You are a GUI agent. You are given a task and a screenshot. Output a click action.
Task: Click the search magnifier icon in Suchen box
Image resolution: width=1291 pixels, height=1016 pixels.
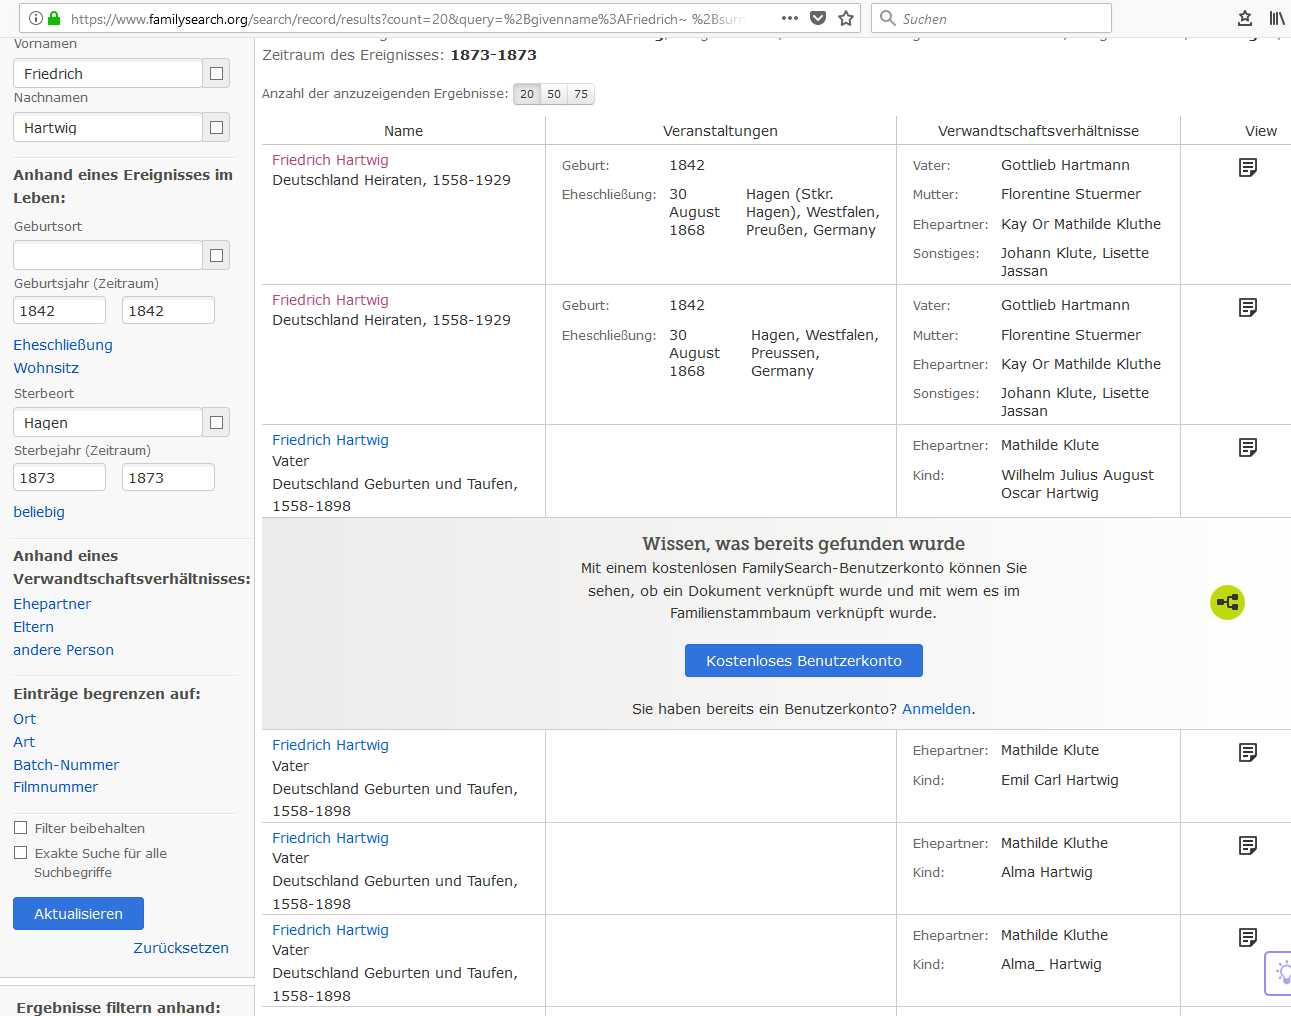[x=887, y=18]
